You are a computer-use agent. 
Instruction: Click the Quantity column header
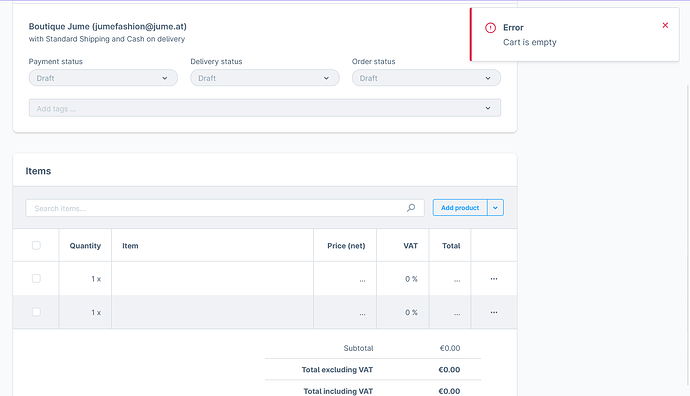(85, 246)
